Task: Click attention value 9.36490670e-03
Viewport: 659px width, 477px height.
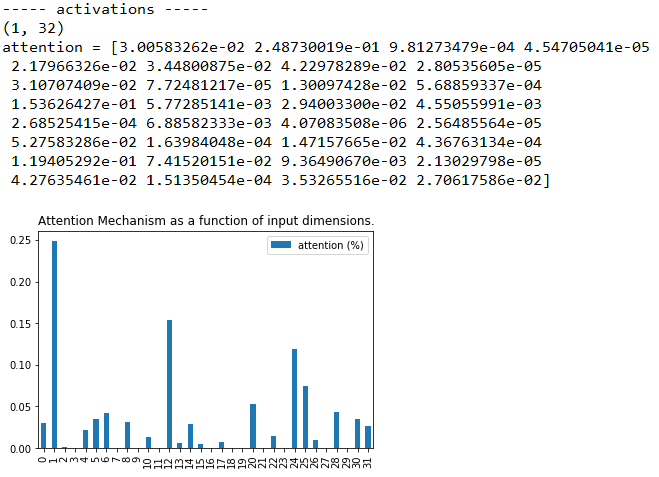Action: (x=344, y=161)
